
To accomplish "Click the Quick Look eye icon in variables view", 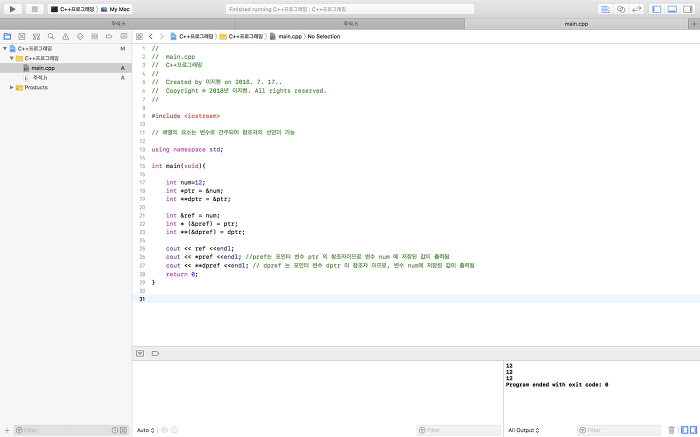I will [164, 430].
